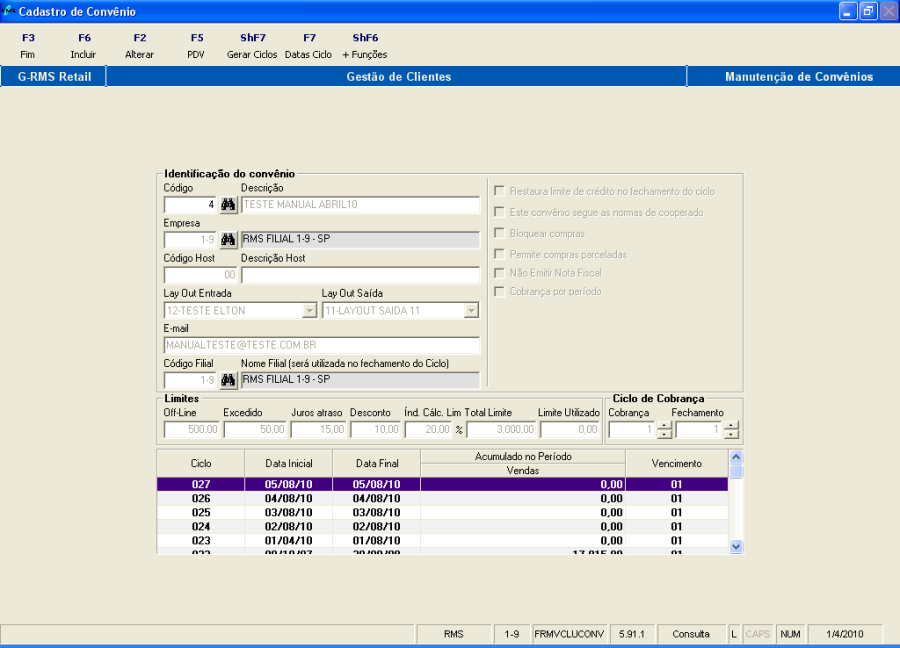Click the Data Inicial column header

[289, 463]
